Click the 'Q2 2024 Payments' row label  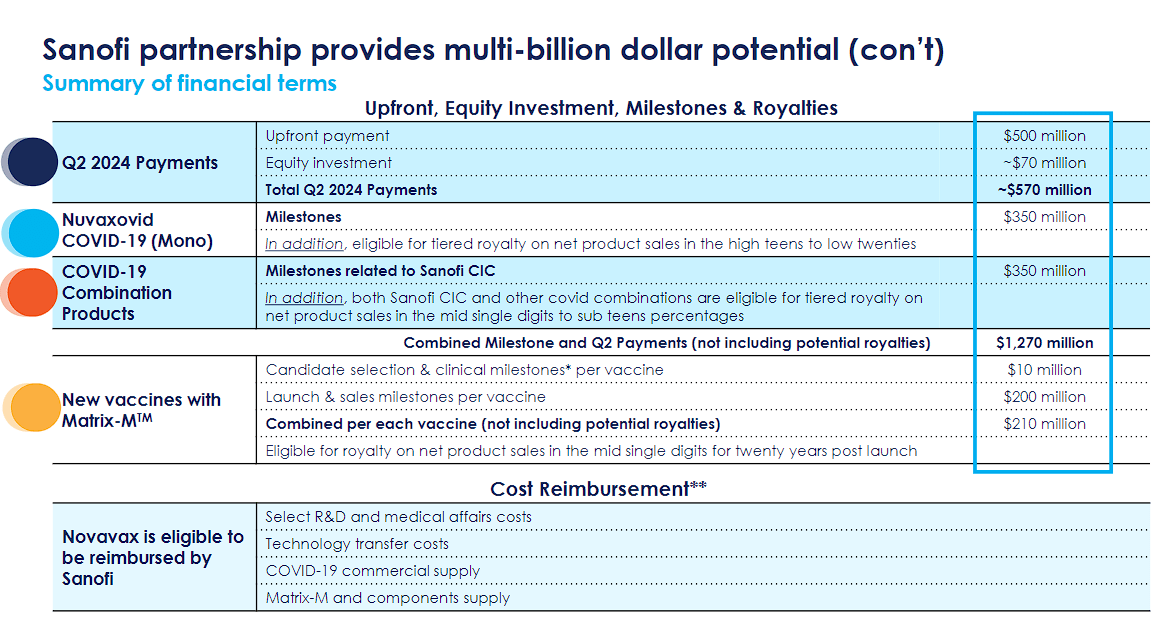(140, 163)
